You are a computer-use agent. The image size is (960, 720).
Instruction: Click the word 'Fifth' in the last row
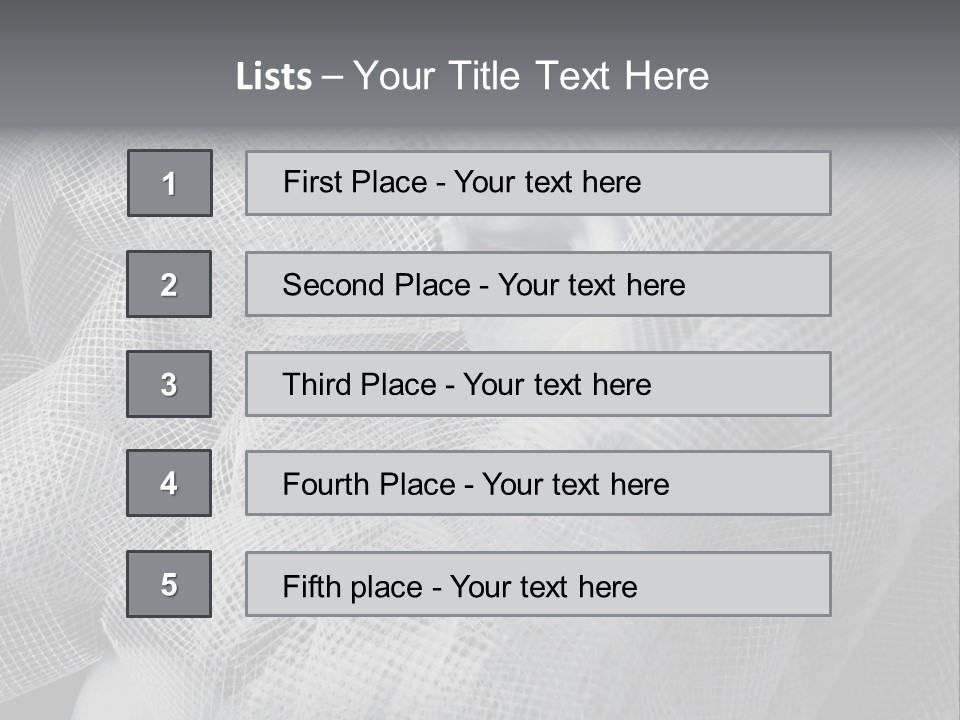[x=312, y=586]
